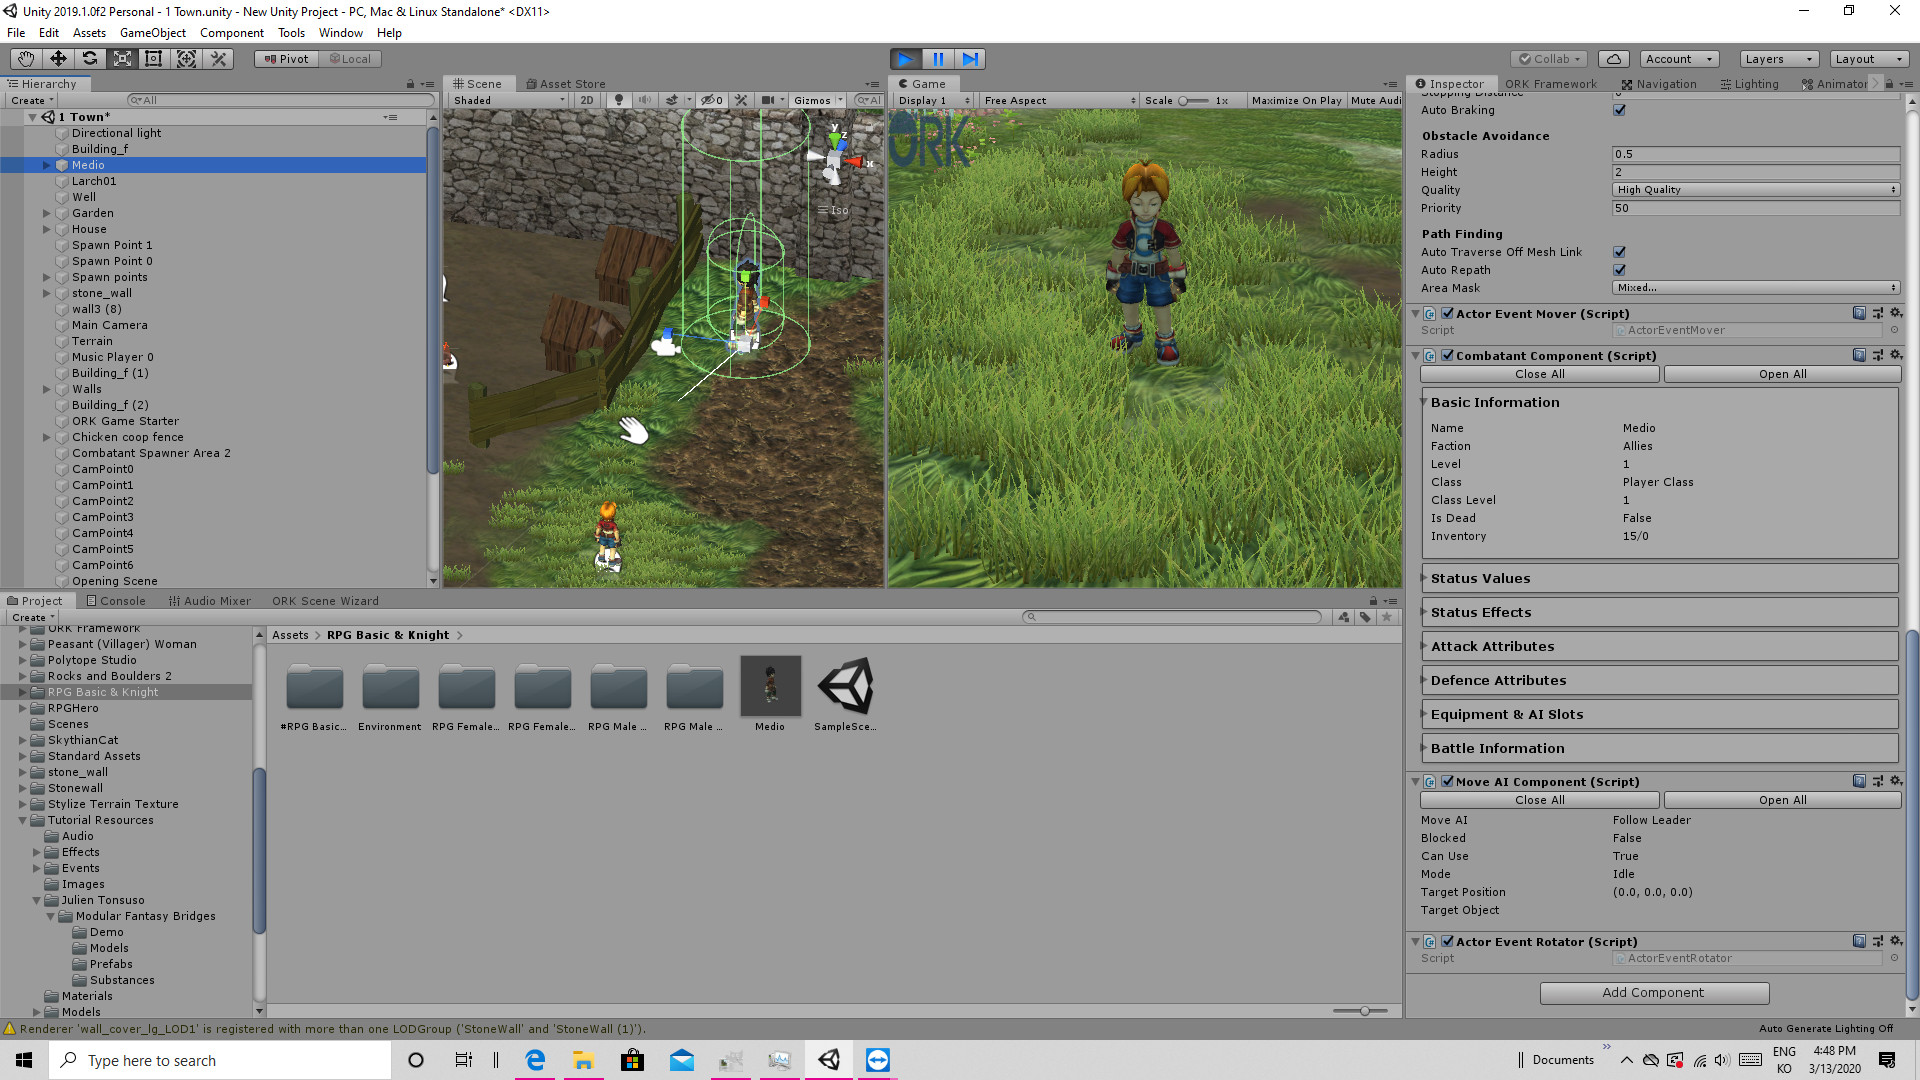Toggle Auto Repath checkbox
This screenshot has width=1920, height=1080.
coord(1619,270)
